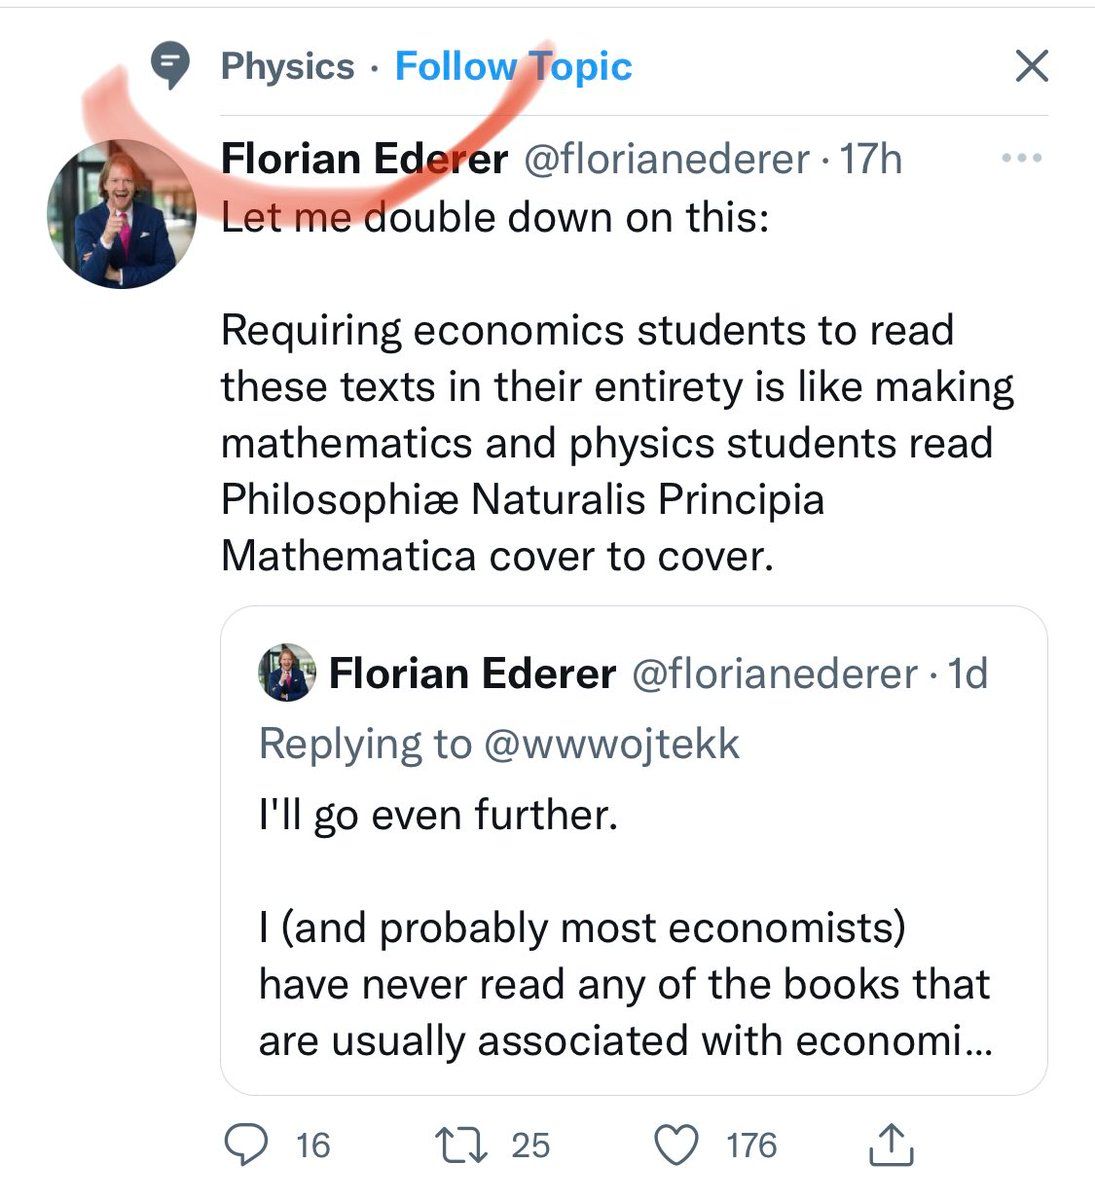Tap the share upload icon
The image size is (1095, 1200).
click(x=891, y=1145)
